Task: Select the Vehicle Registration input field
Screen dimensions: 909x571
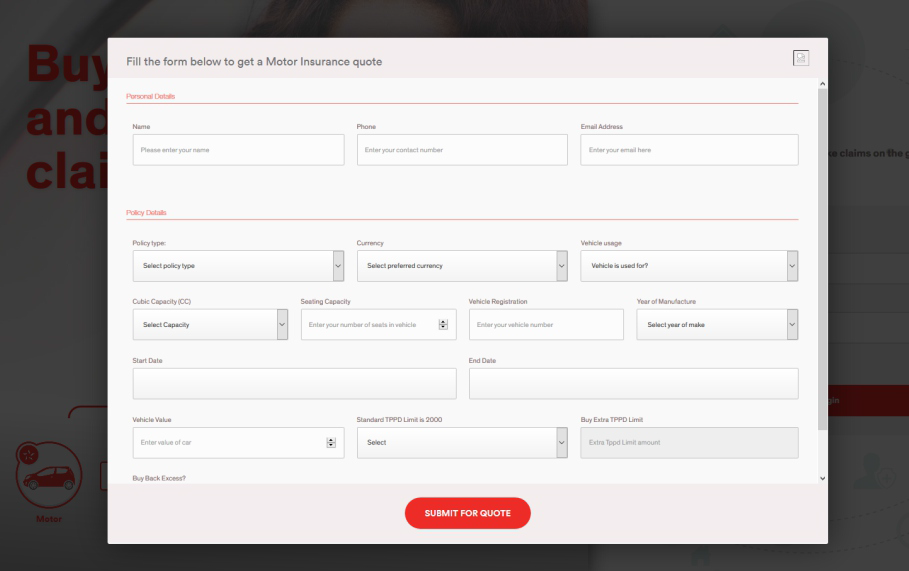Action: coord(545,324)
